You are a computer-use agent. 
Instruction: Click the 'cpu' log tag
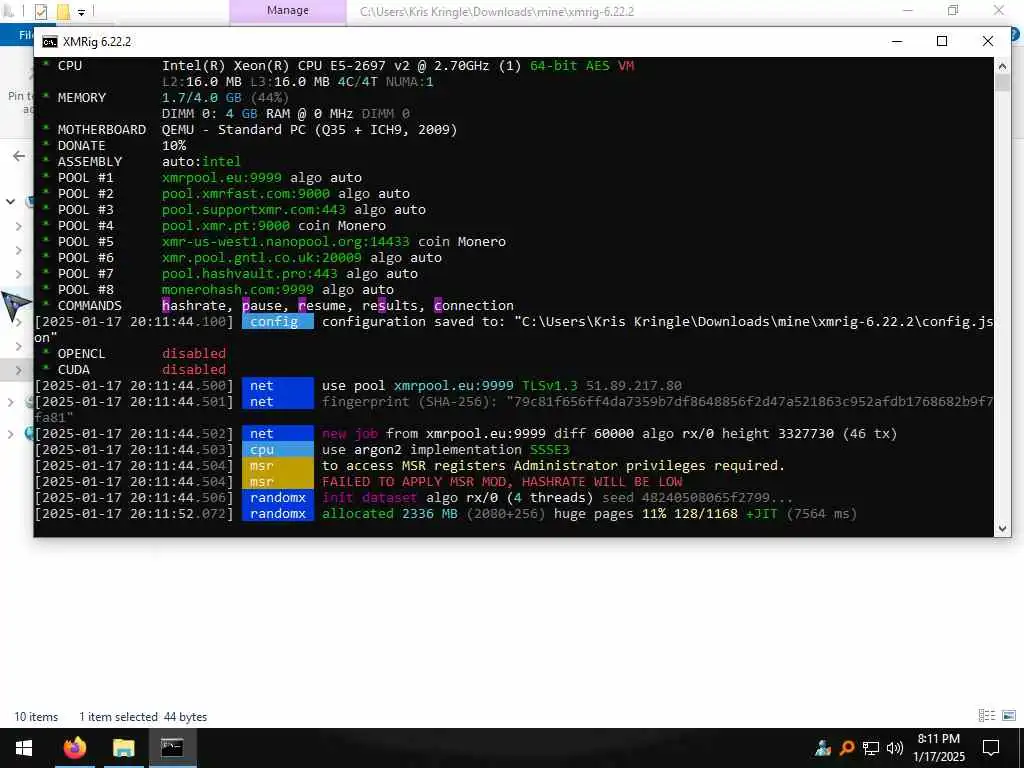click(x=278, y=450)
